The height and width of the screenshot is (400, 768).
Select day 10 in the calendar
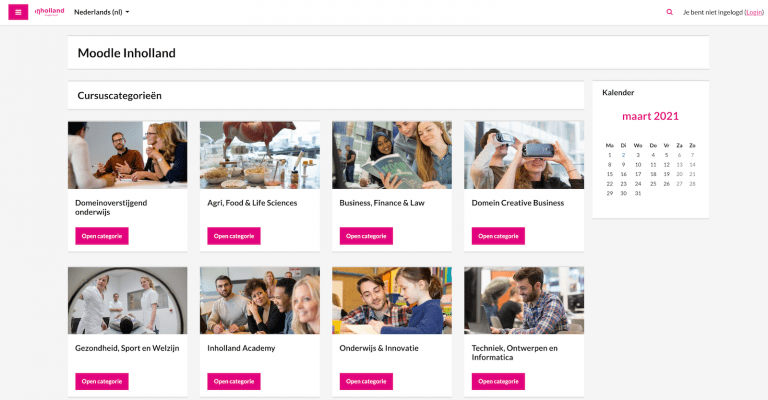638,165
